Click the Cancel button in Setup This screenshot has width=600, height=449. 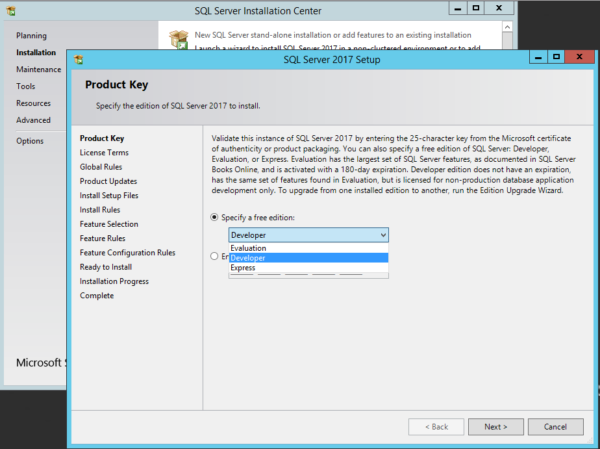556,427
